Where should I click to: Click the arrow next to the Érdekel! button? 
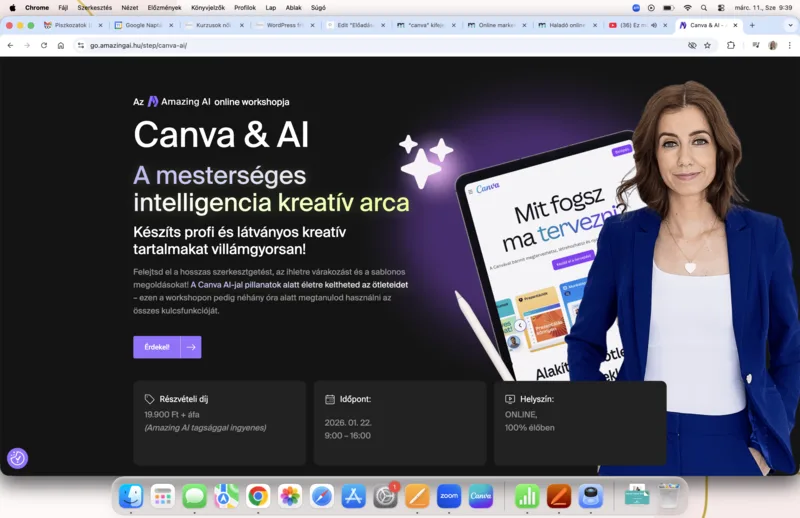point(191,347)
